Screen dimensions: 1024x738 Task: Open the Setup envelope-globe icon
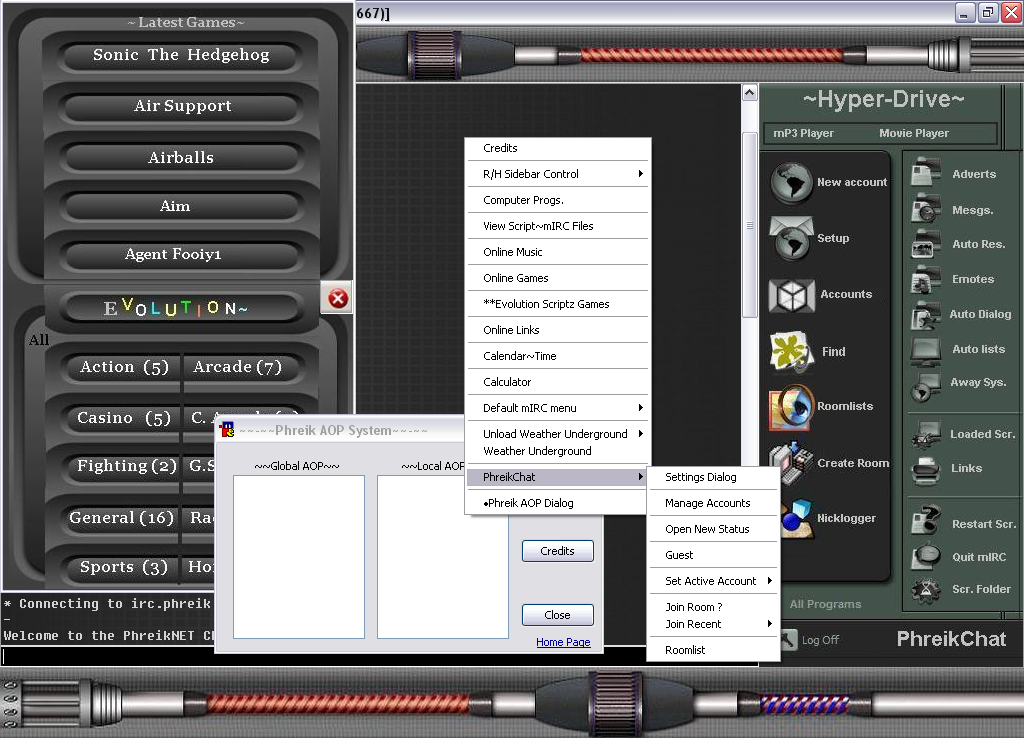click(x=791, y=238)
